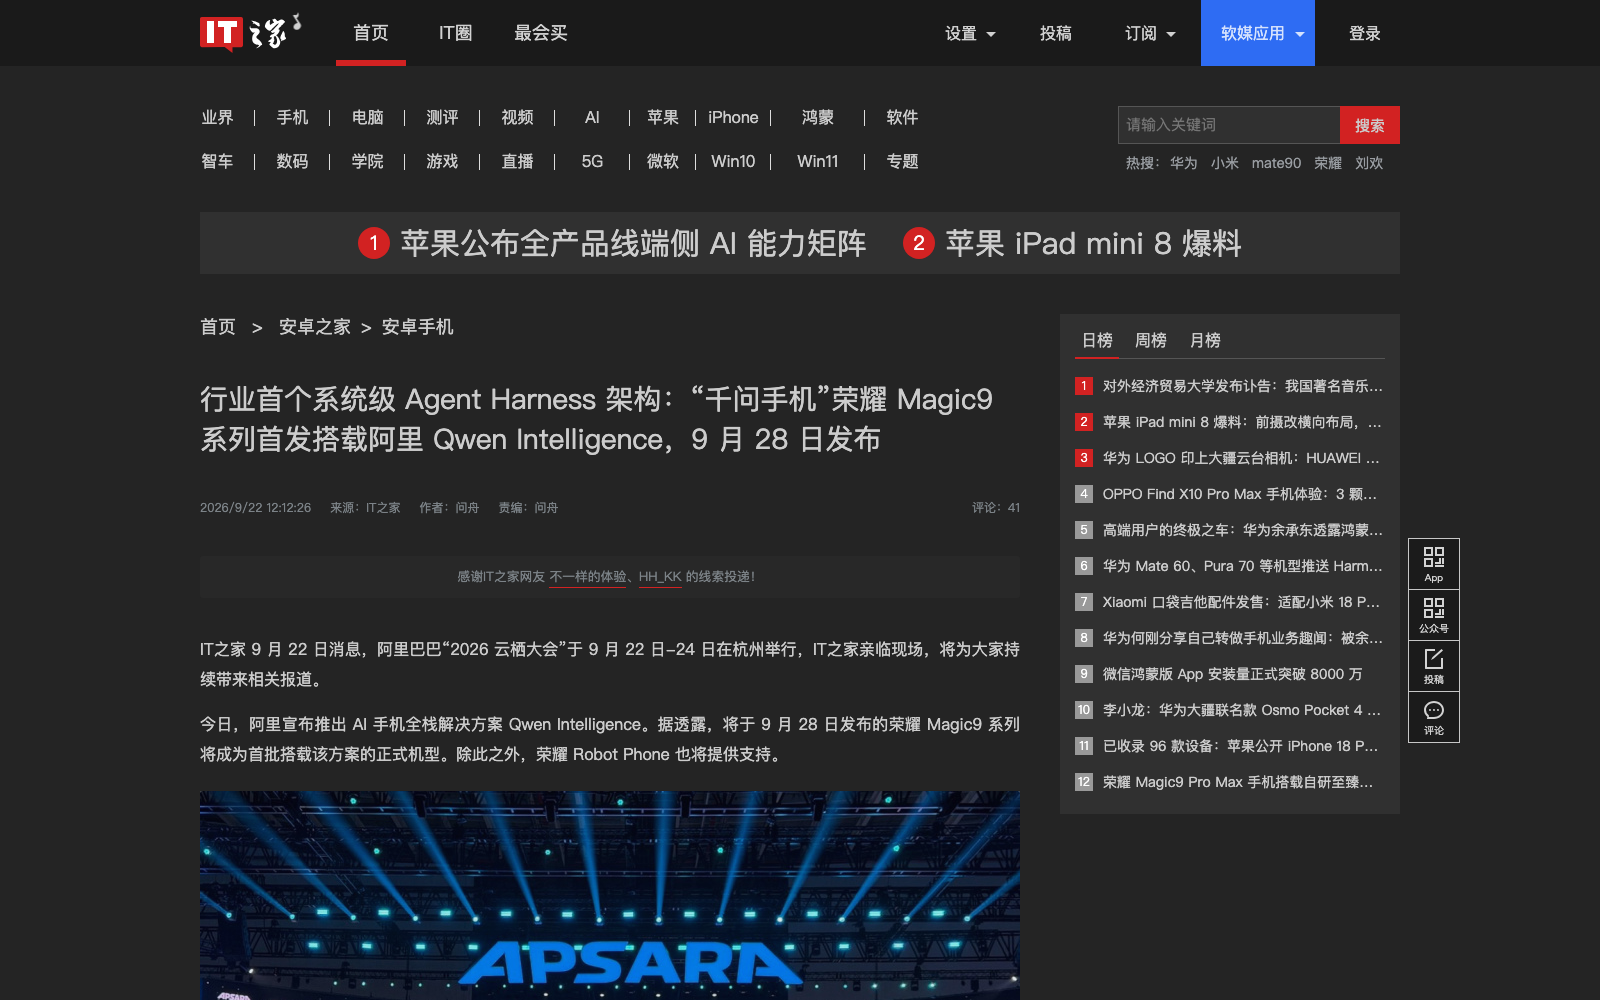Image resolution: width=1600 pixels, height=1000 pixels.
Task: Open the 手机 category
Action: point(292,117)
